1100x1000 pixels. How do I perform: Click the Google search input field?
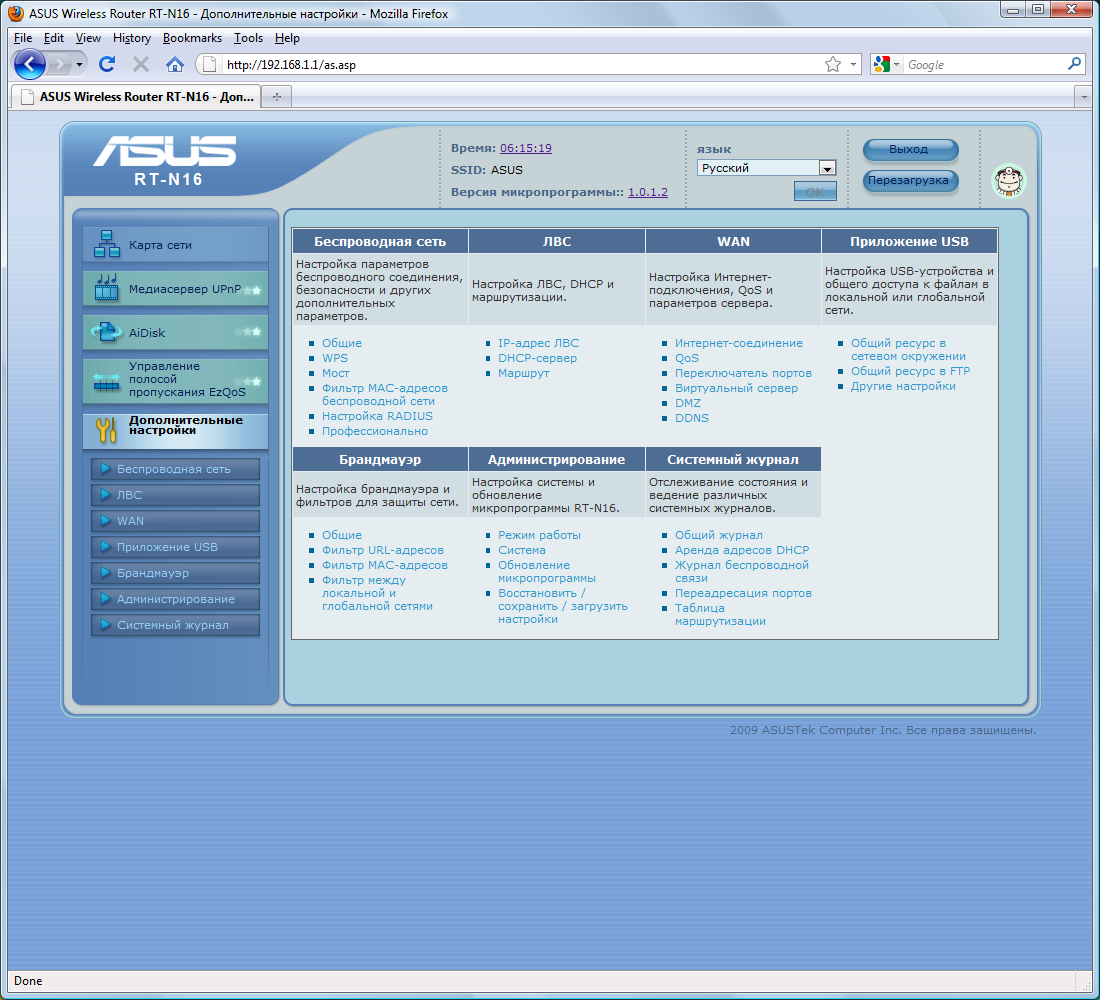(x=985, y=65)
